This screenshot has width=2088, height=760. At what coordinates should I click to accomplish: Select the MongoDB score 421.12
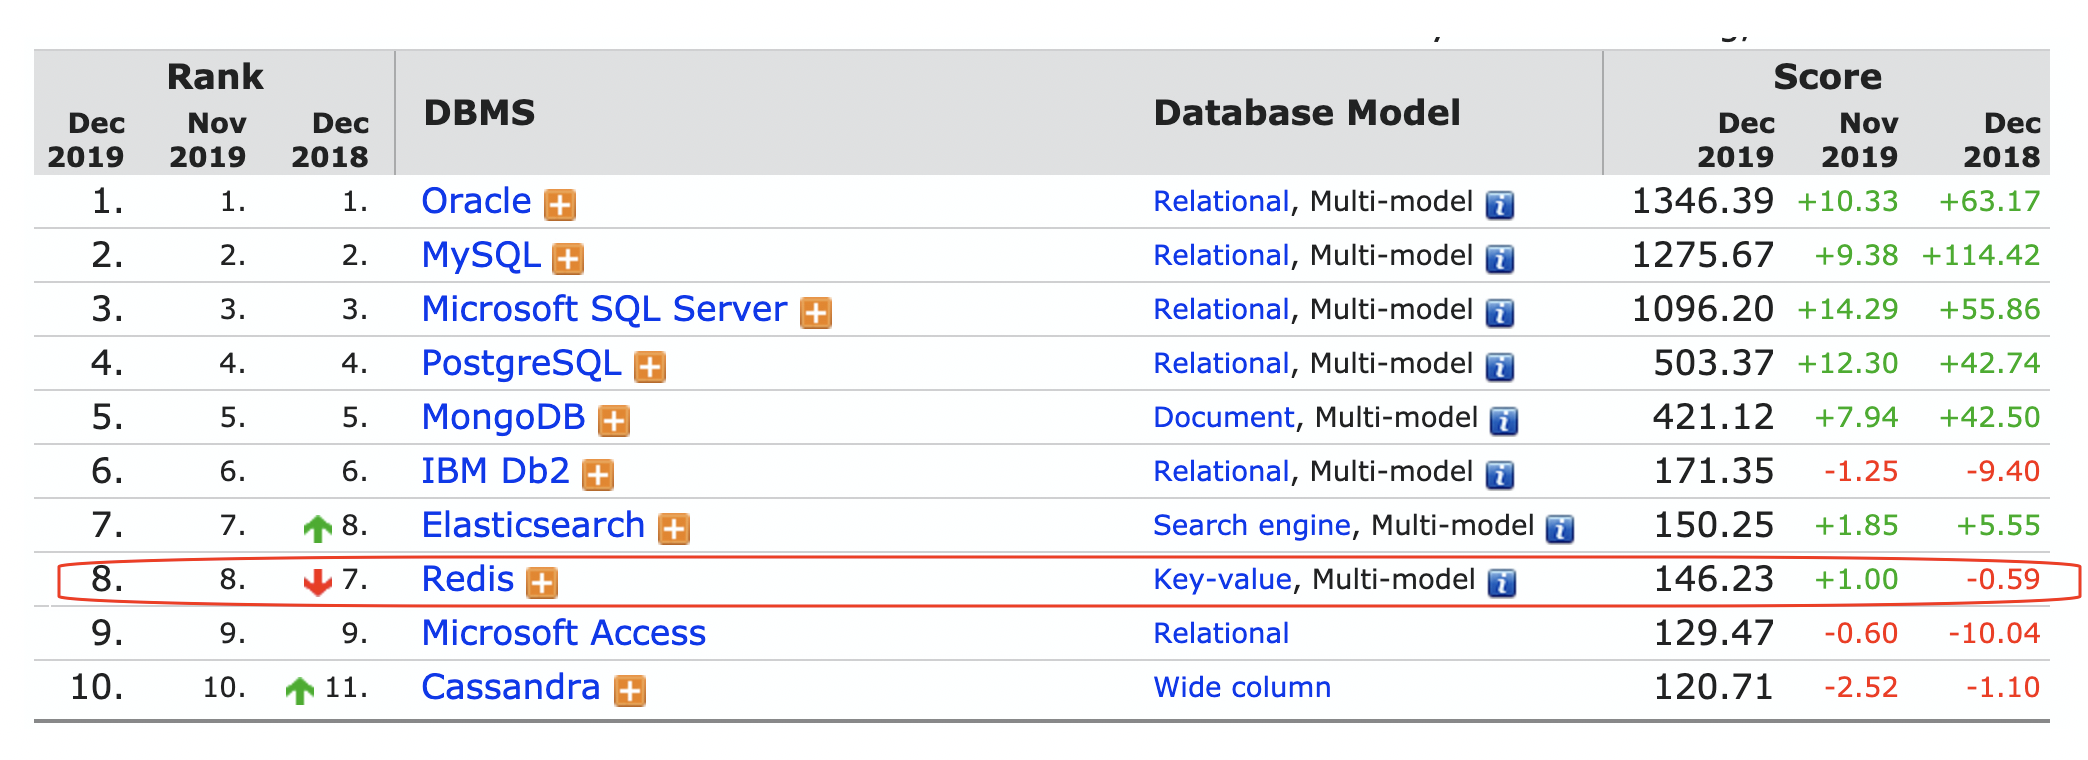1714,418
